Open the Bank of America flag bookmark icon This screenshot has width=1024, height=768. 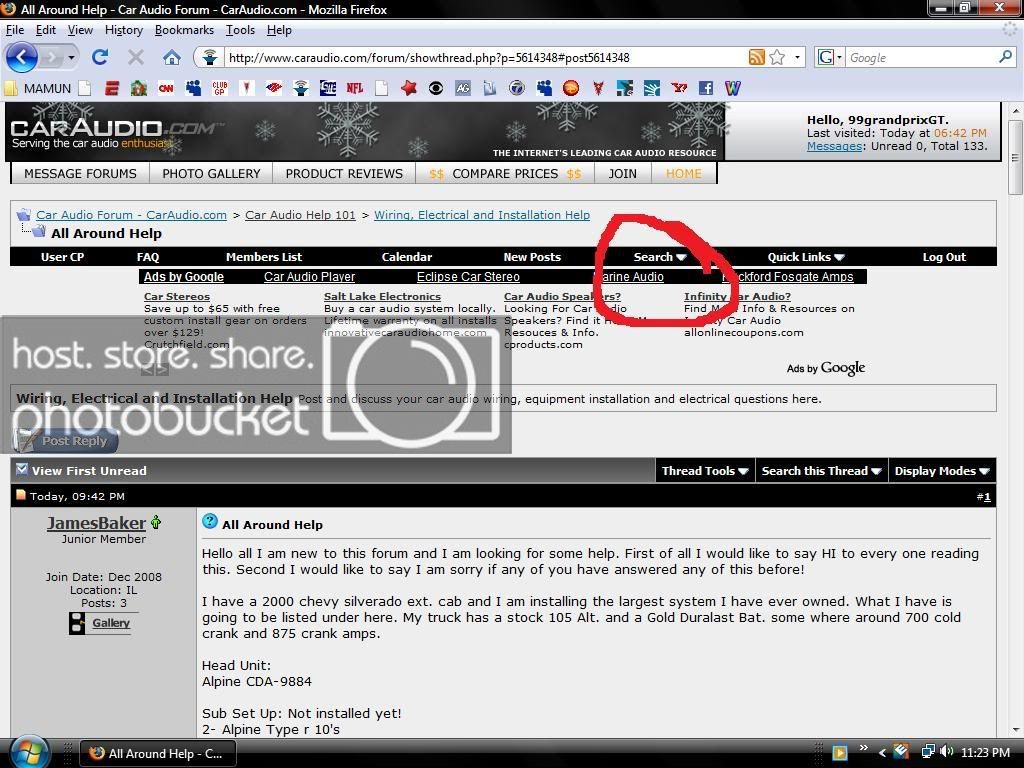(x=274, y=88)
